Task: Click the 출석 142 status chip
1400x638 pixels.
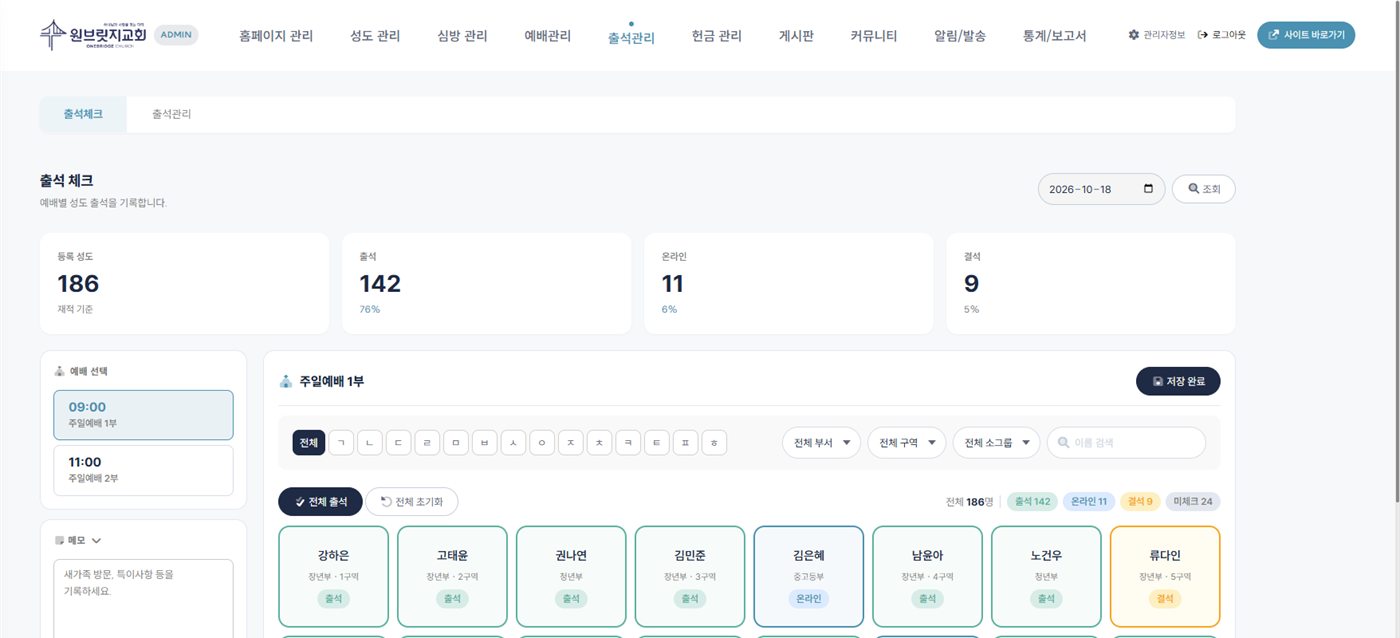Action: pyautogui.click(x=1032, y=502)
